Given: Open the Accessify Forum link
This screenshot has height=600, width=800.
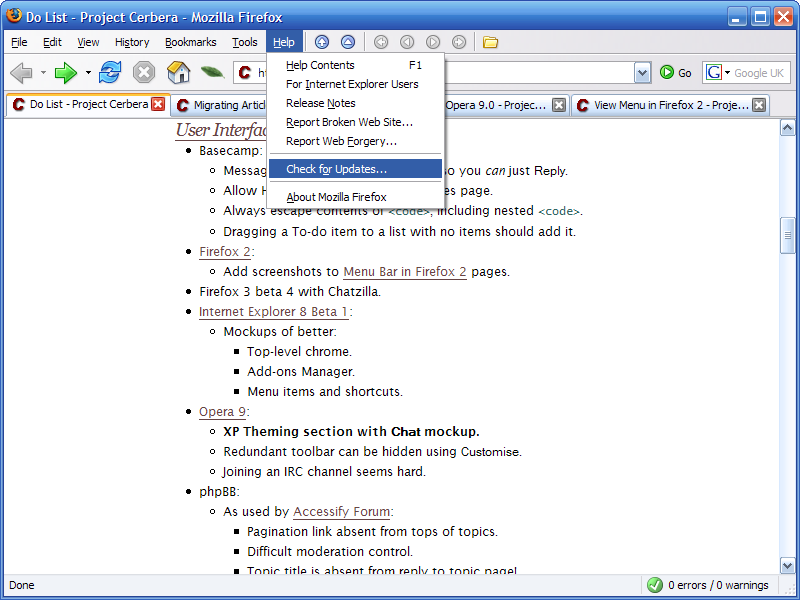Looking at the screenshot, I should click(x=342, y=512).
